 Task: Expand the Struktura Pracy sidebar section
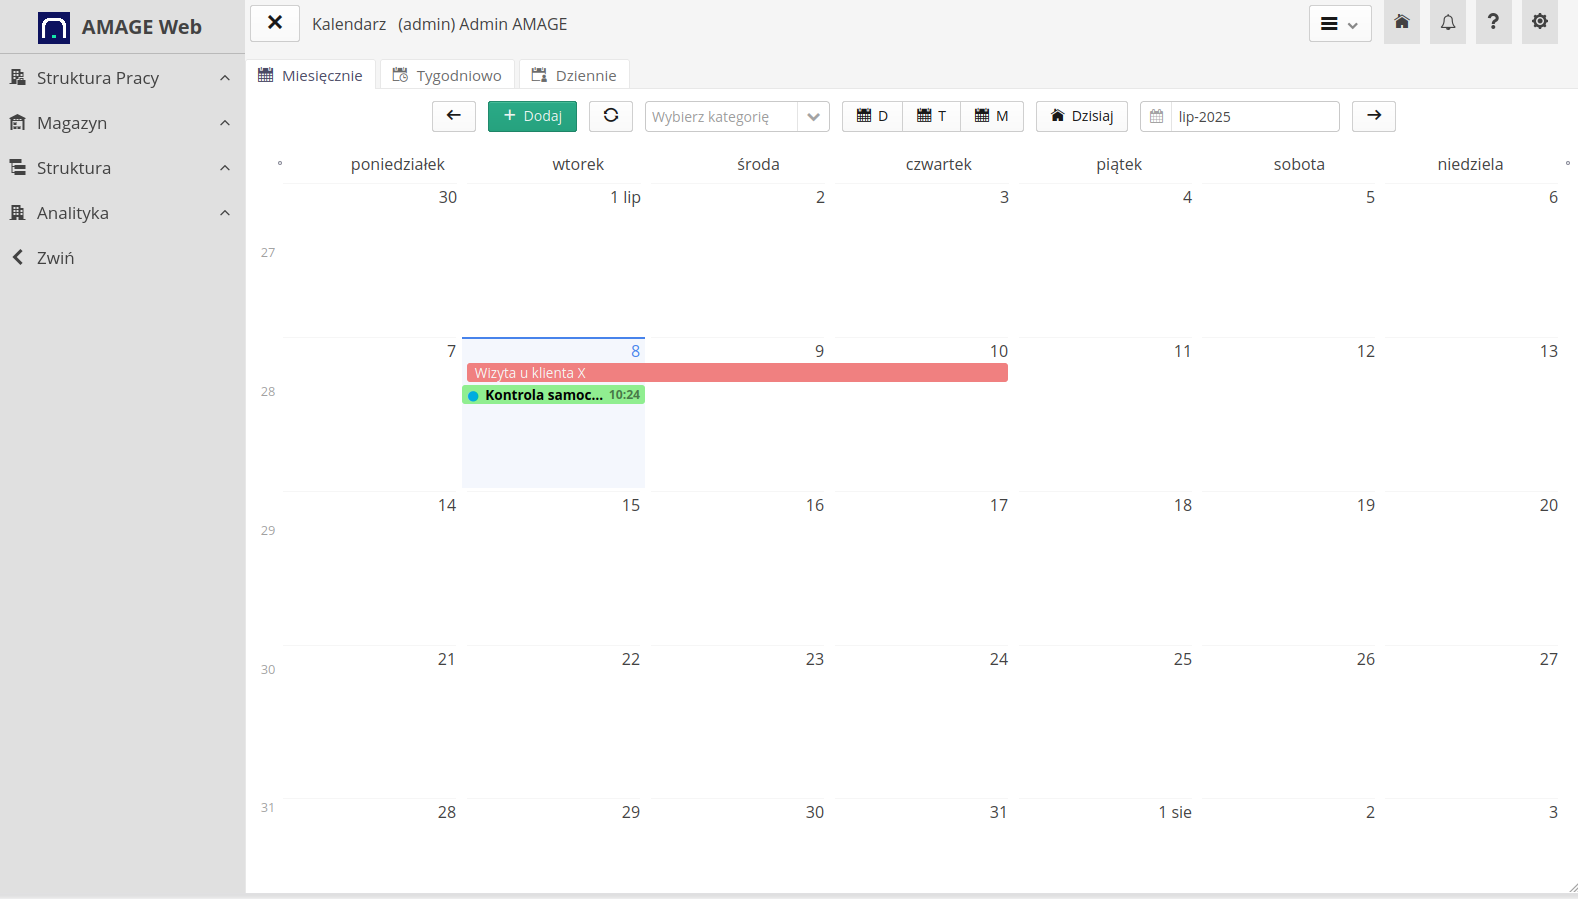click(x=122, y=78)
